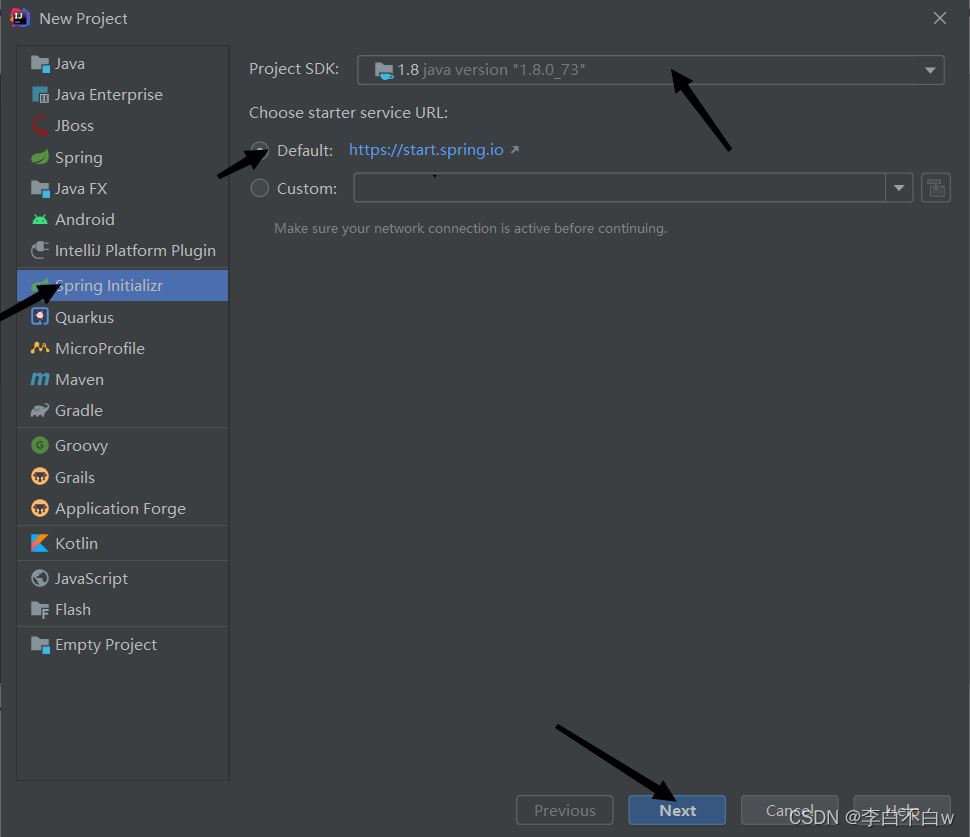Expand the Custom URL history dropdown arrow
This screenshot has height=837, width=970.
tap(899, 187)
